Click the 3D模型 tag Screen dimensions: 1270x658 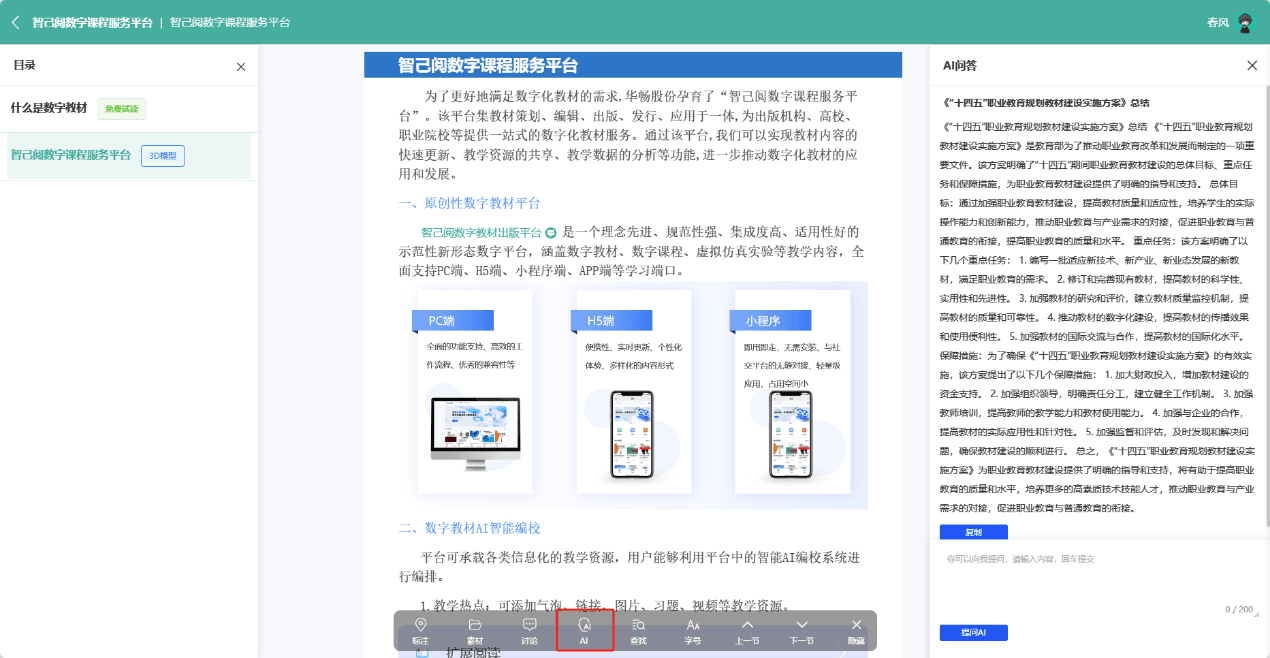click(163, 156)
